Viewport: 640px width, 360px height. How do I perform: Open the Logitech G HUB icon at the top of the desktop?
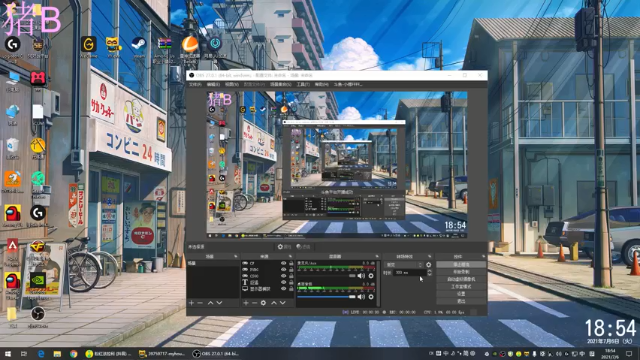[x=12, y=44]
